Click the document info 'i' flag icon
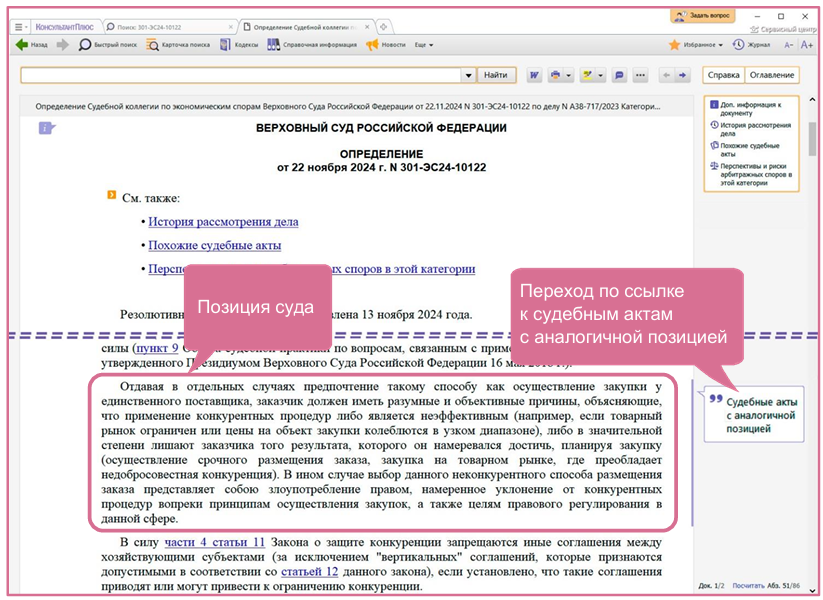Image resolution: width=823 pixels, height=600 pixels. click(x=46, y=128)
